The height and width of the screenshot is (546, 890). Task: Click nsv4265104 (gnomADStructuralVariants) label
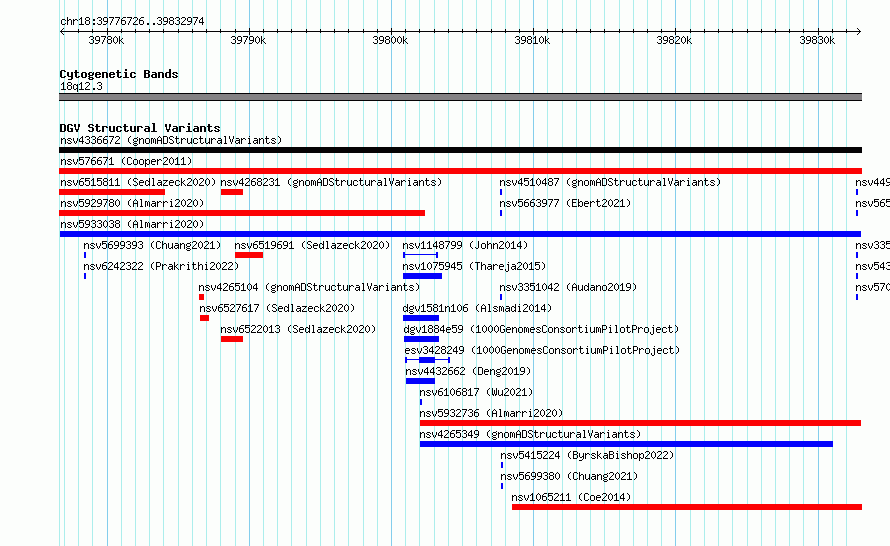pos(309,287)
